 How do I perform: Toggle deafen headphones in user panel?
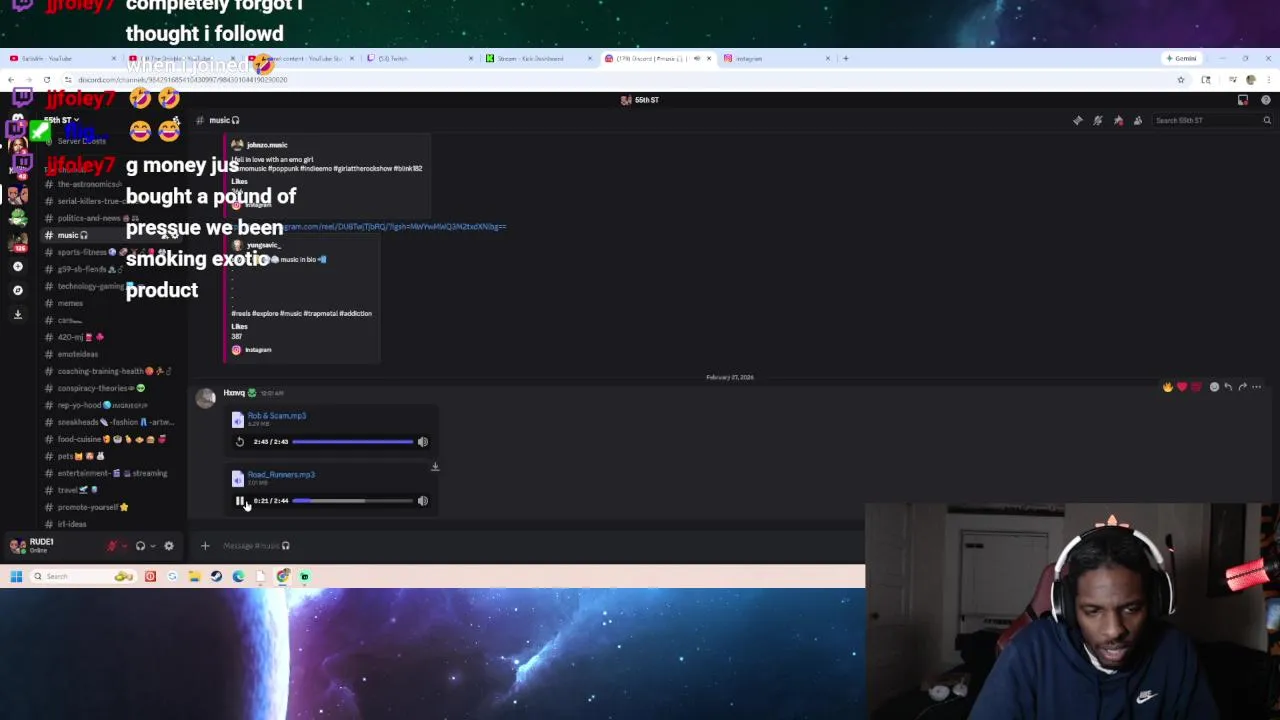[x=140, y=546]
